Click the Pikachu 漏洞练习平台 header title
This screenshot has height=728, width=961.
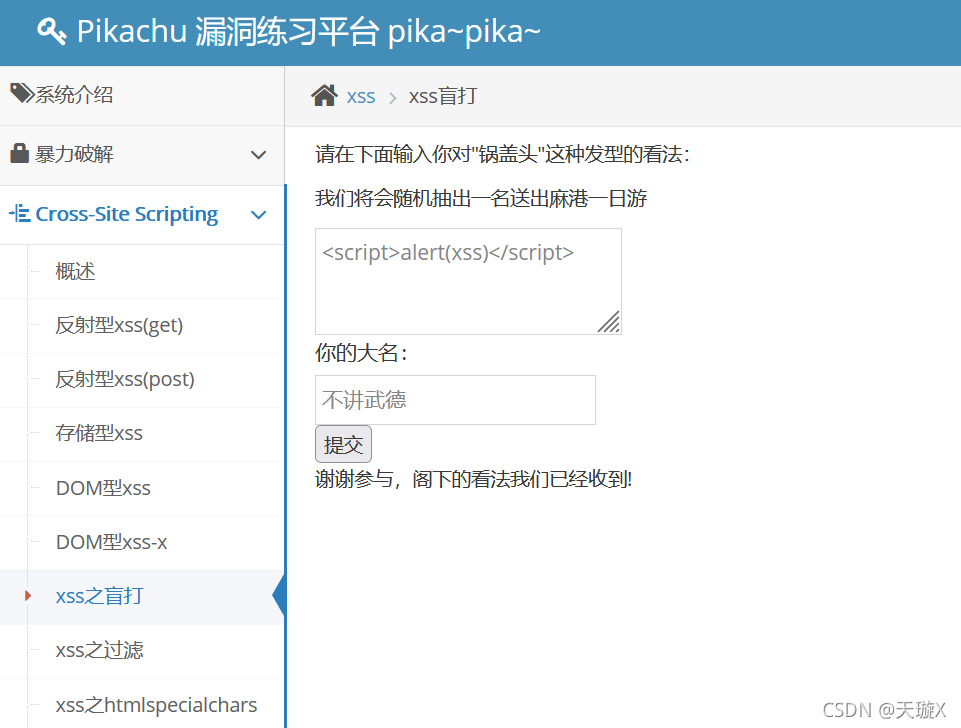[308, 31]
